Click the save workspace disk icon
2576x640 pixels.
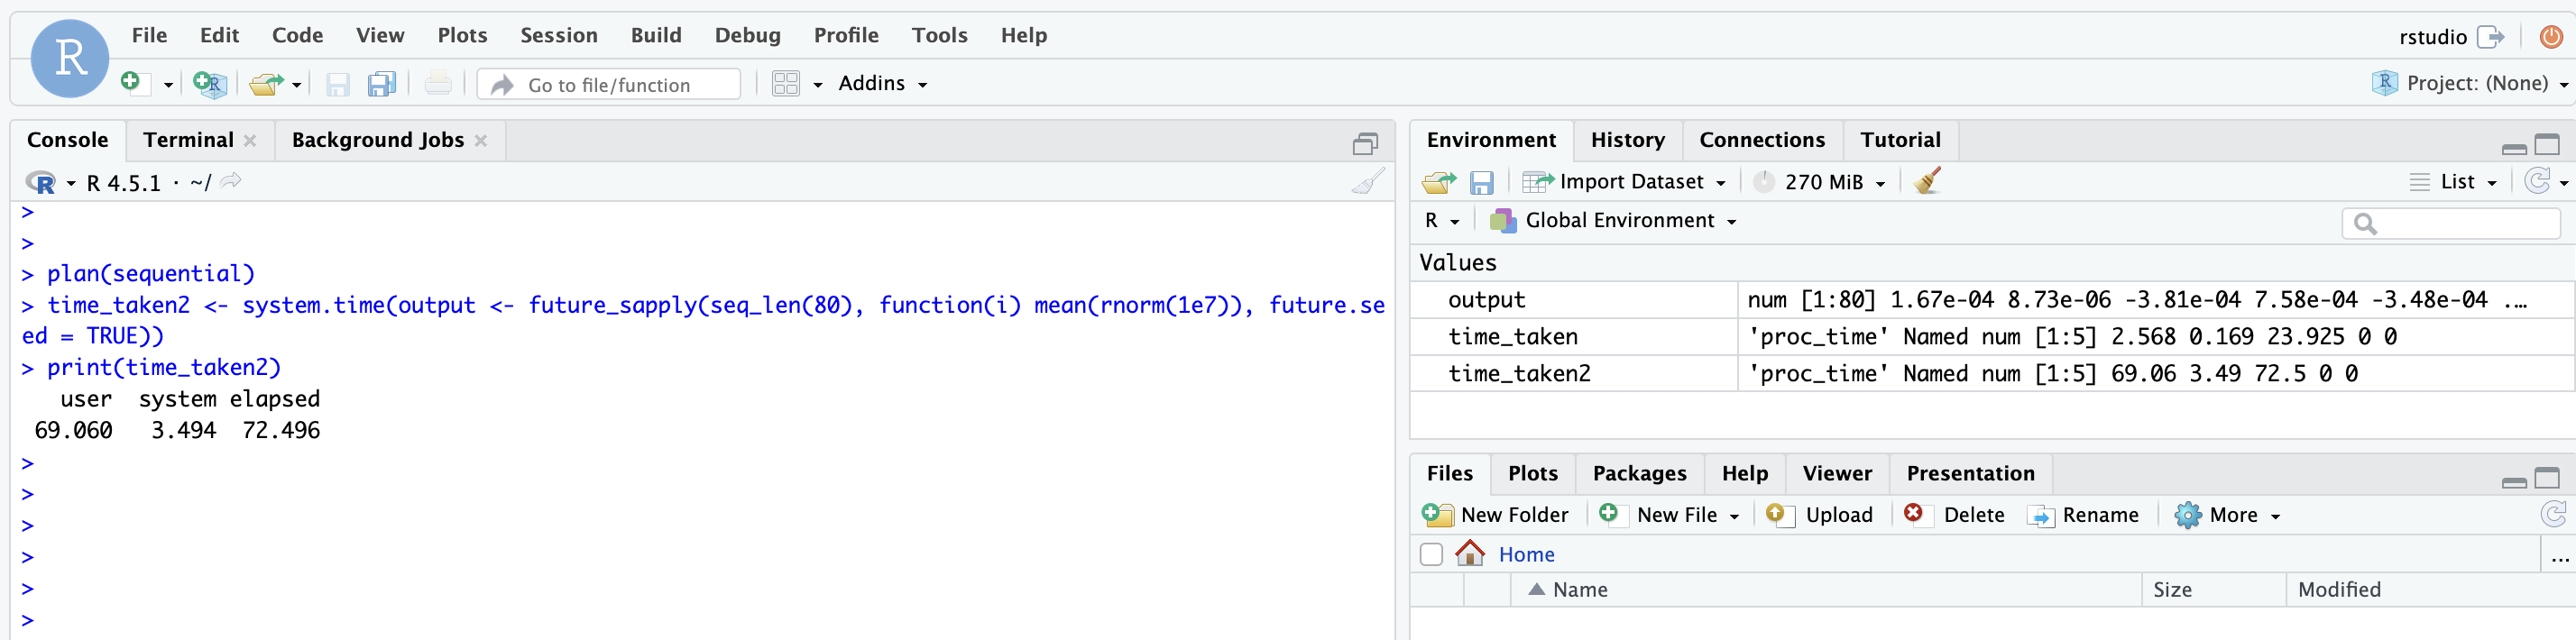[1481, 182]
